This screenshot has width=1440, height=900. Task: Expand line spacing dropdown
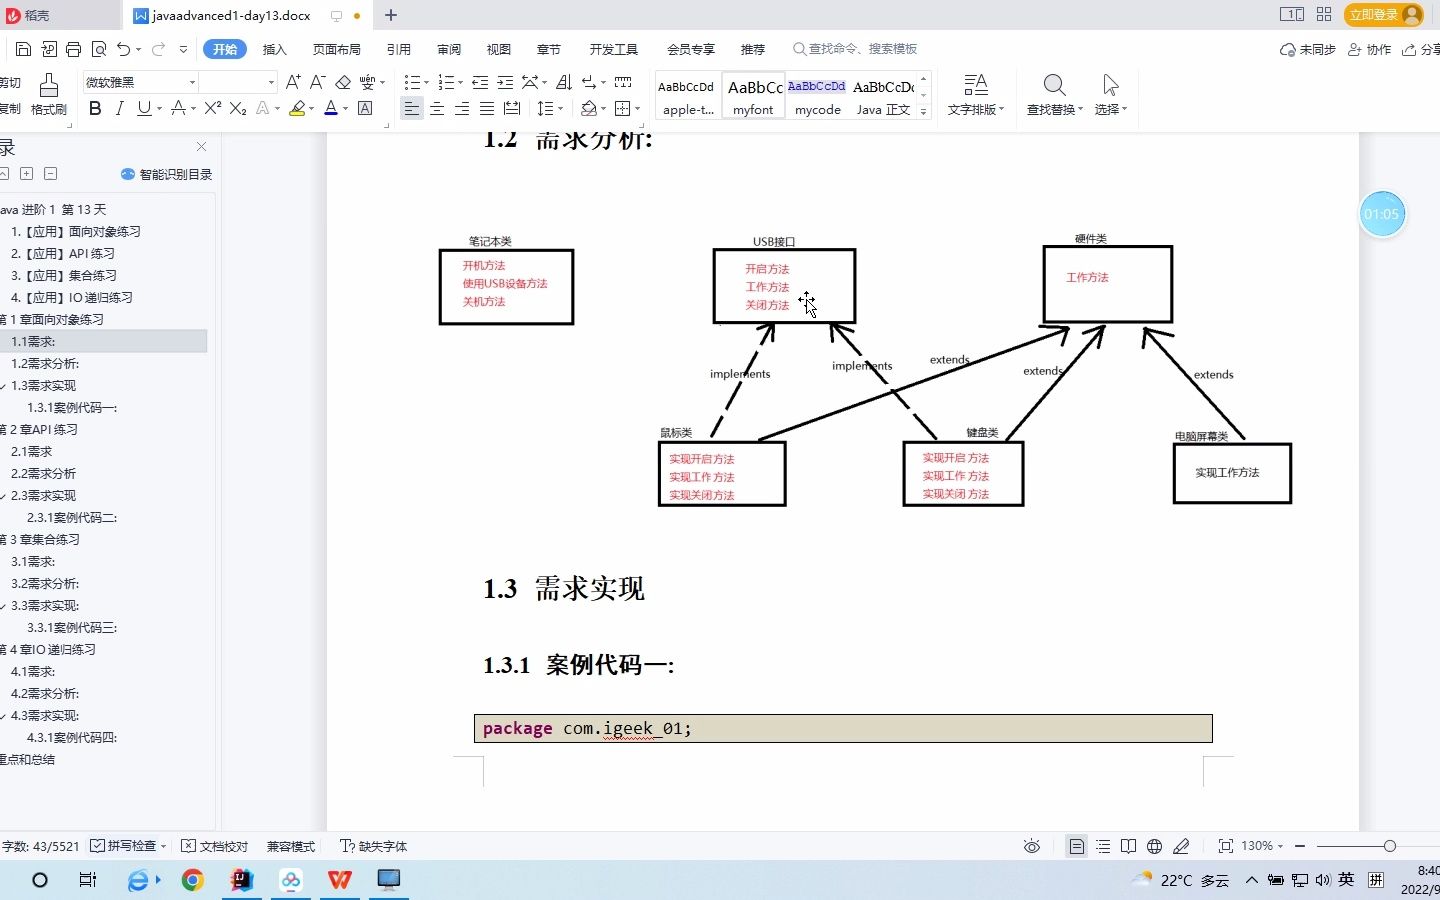pos(560,109)
